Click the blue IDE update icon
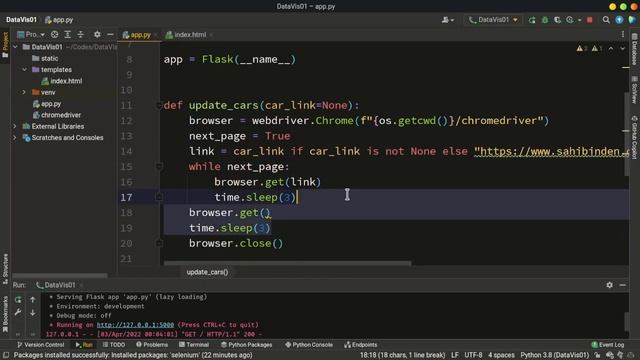Screen dimensions: 640x360 point(619,20)
